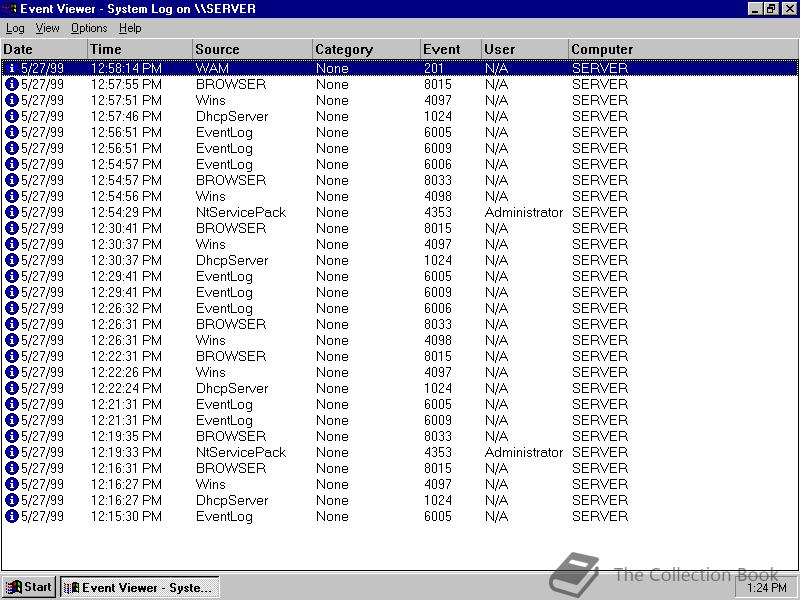Click info icon of EventLog 6009 at 12:29:41 PM
Image resolution: width=800 pixels, height=600 pixels.
point(12,292)
